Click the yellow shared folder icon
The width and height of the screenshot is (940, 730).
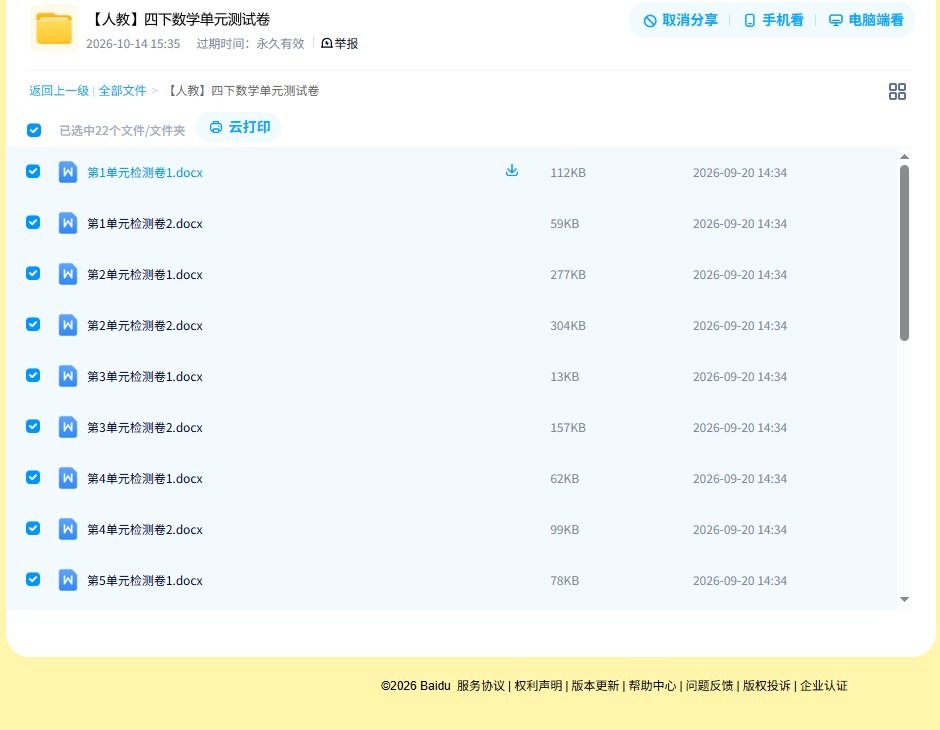pos(54,28)
